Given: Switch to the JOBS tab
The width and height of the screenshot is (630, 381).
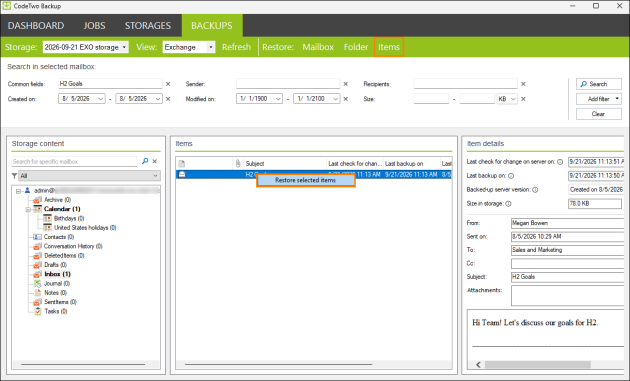Looking at the screenshot, I should coord(94,26).
